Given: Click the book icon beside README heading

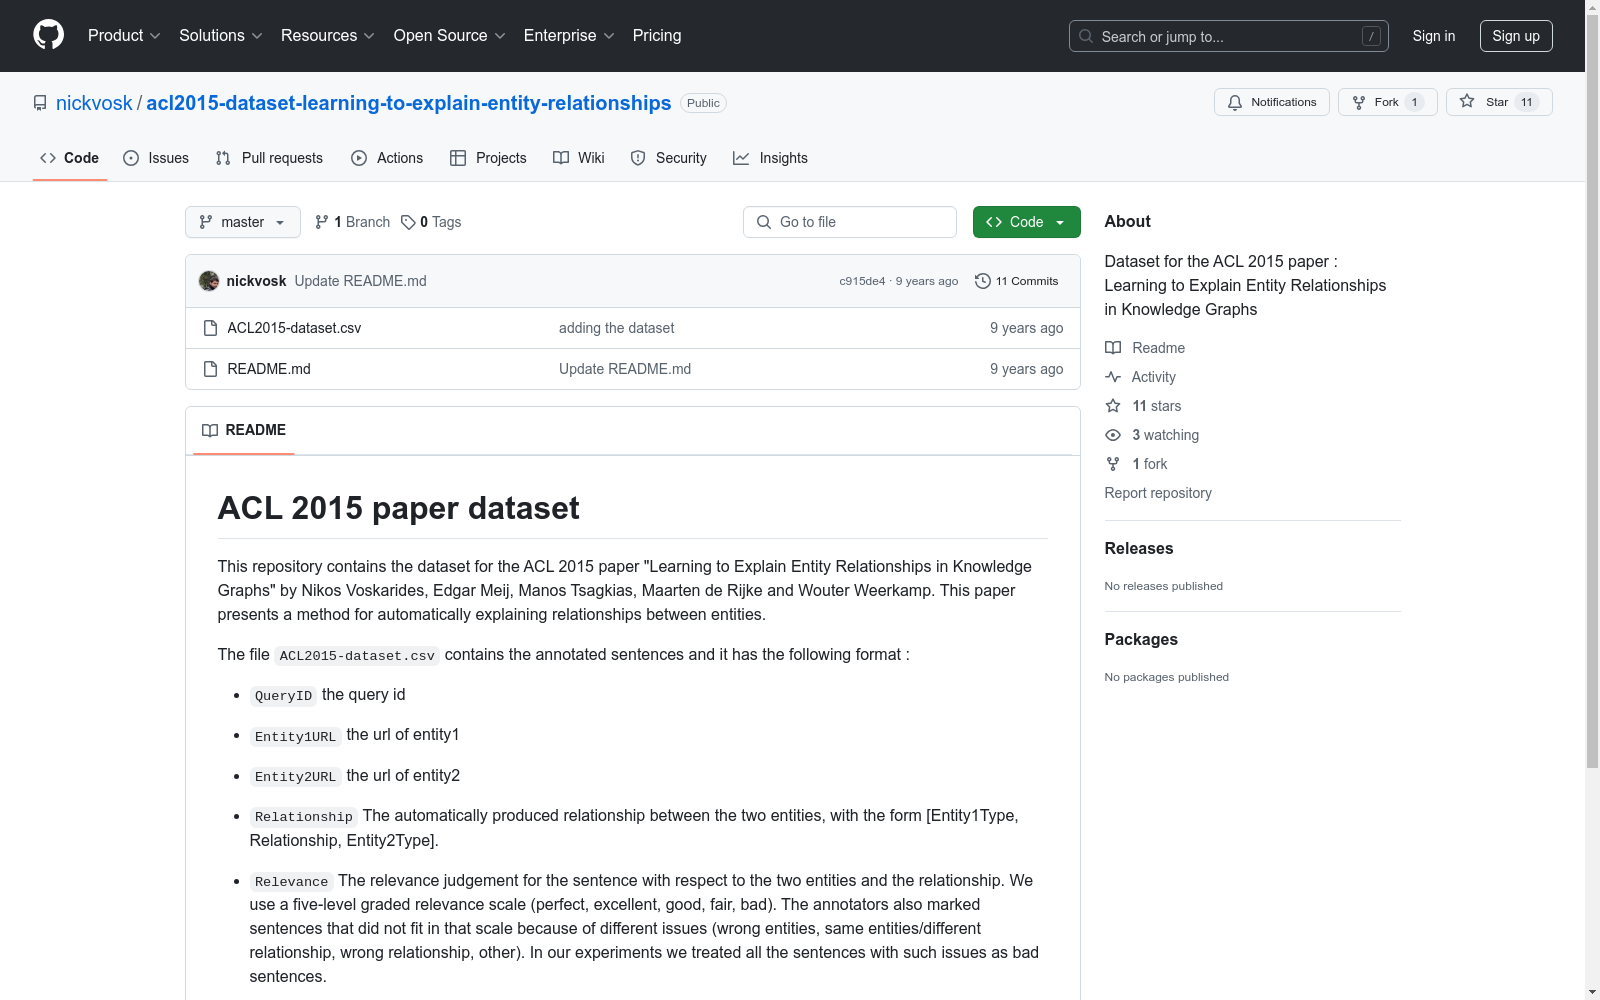Looking at the screenshot, I should [210, 430].
